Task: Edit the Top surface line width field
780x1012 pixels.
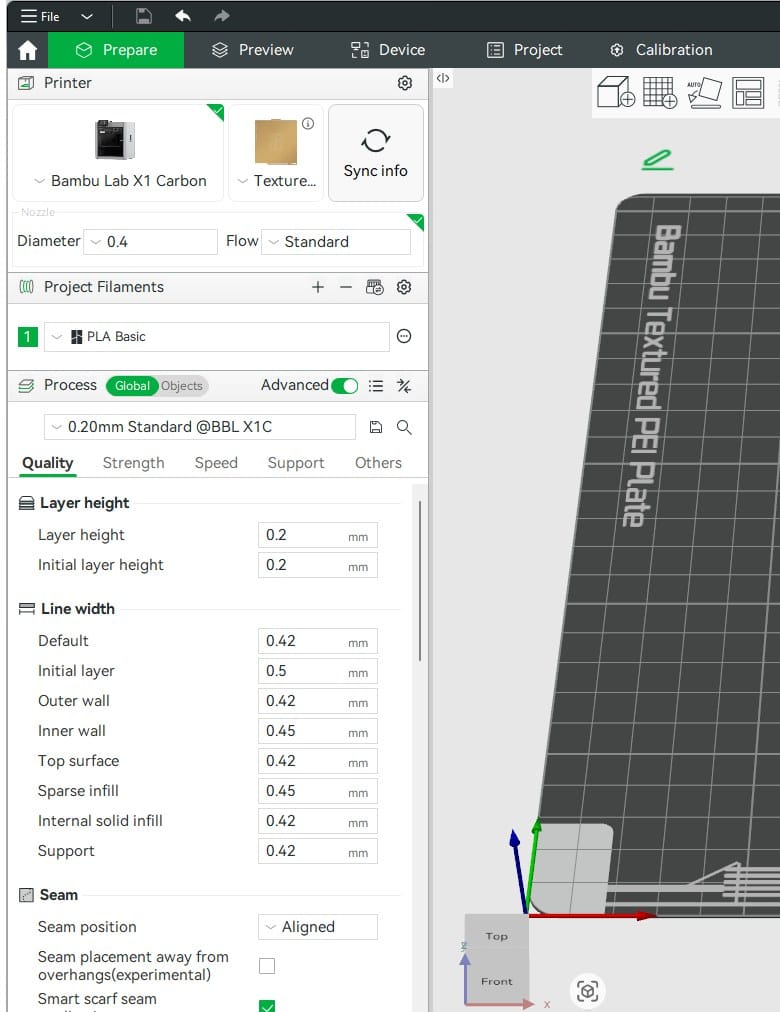Action: coord(317,761)
